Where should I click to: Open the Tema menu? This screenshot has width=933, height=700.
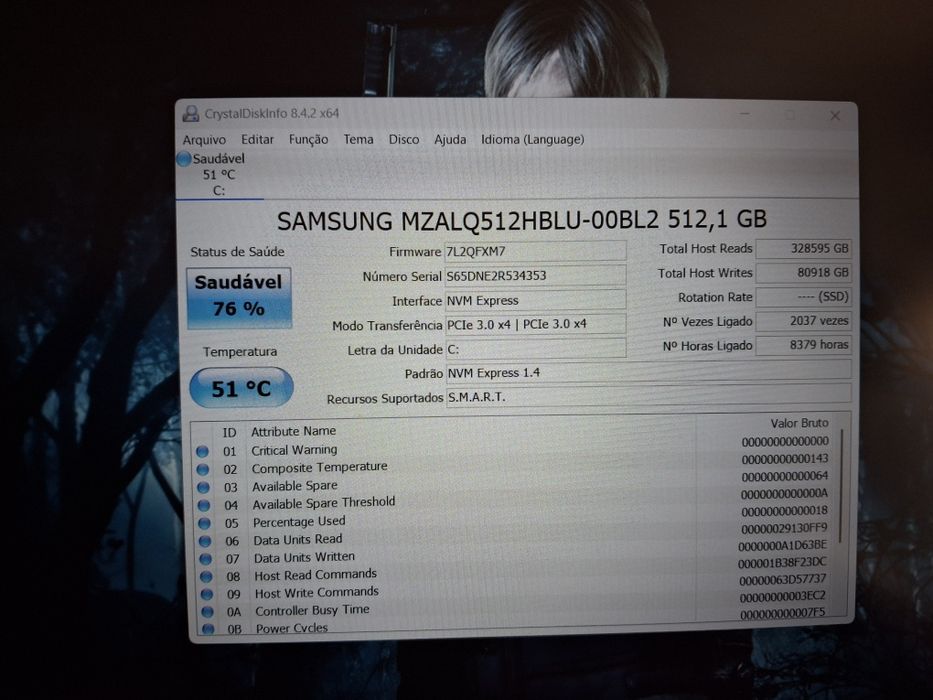pyautogui.click(x=358, y=139)
